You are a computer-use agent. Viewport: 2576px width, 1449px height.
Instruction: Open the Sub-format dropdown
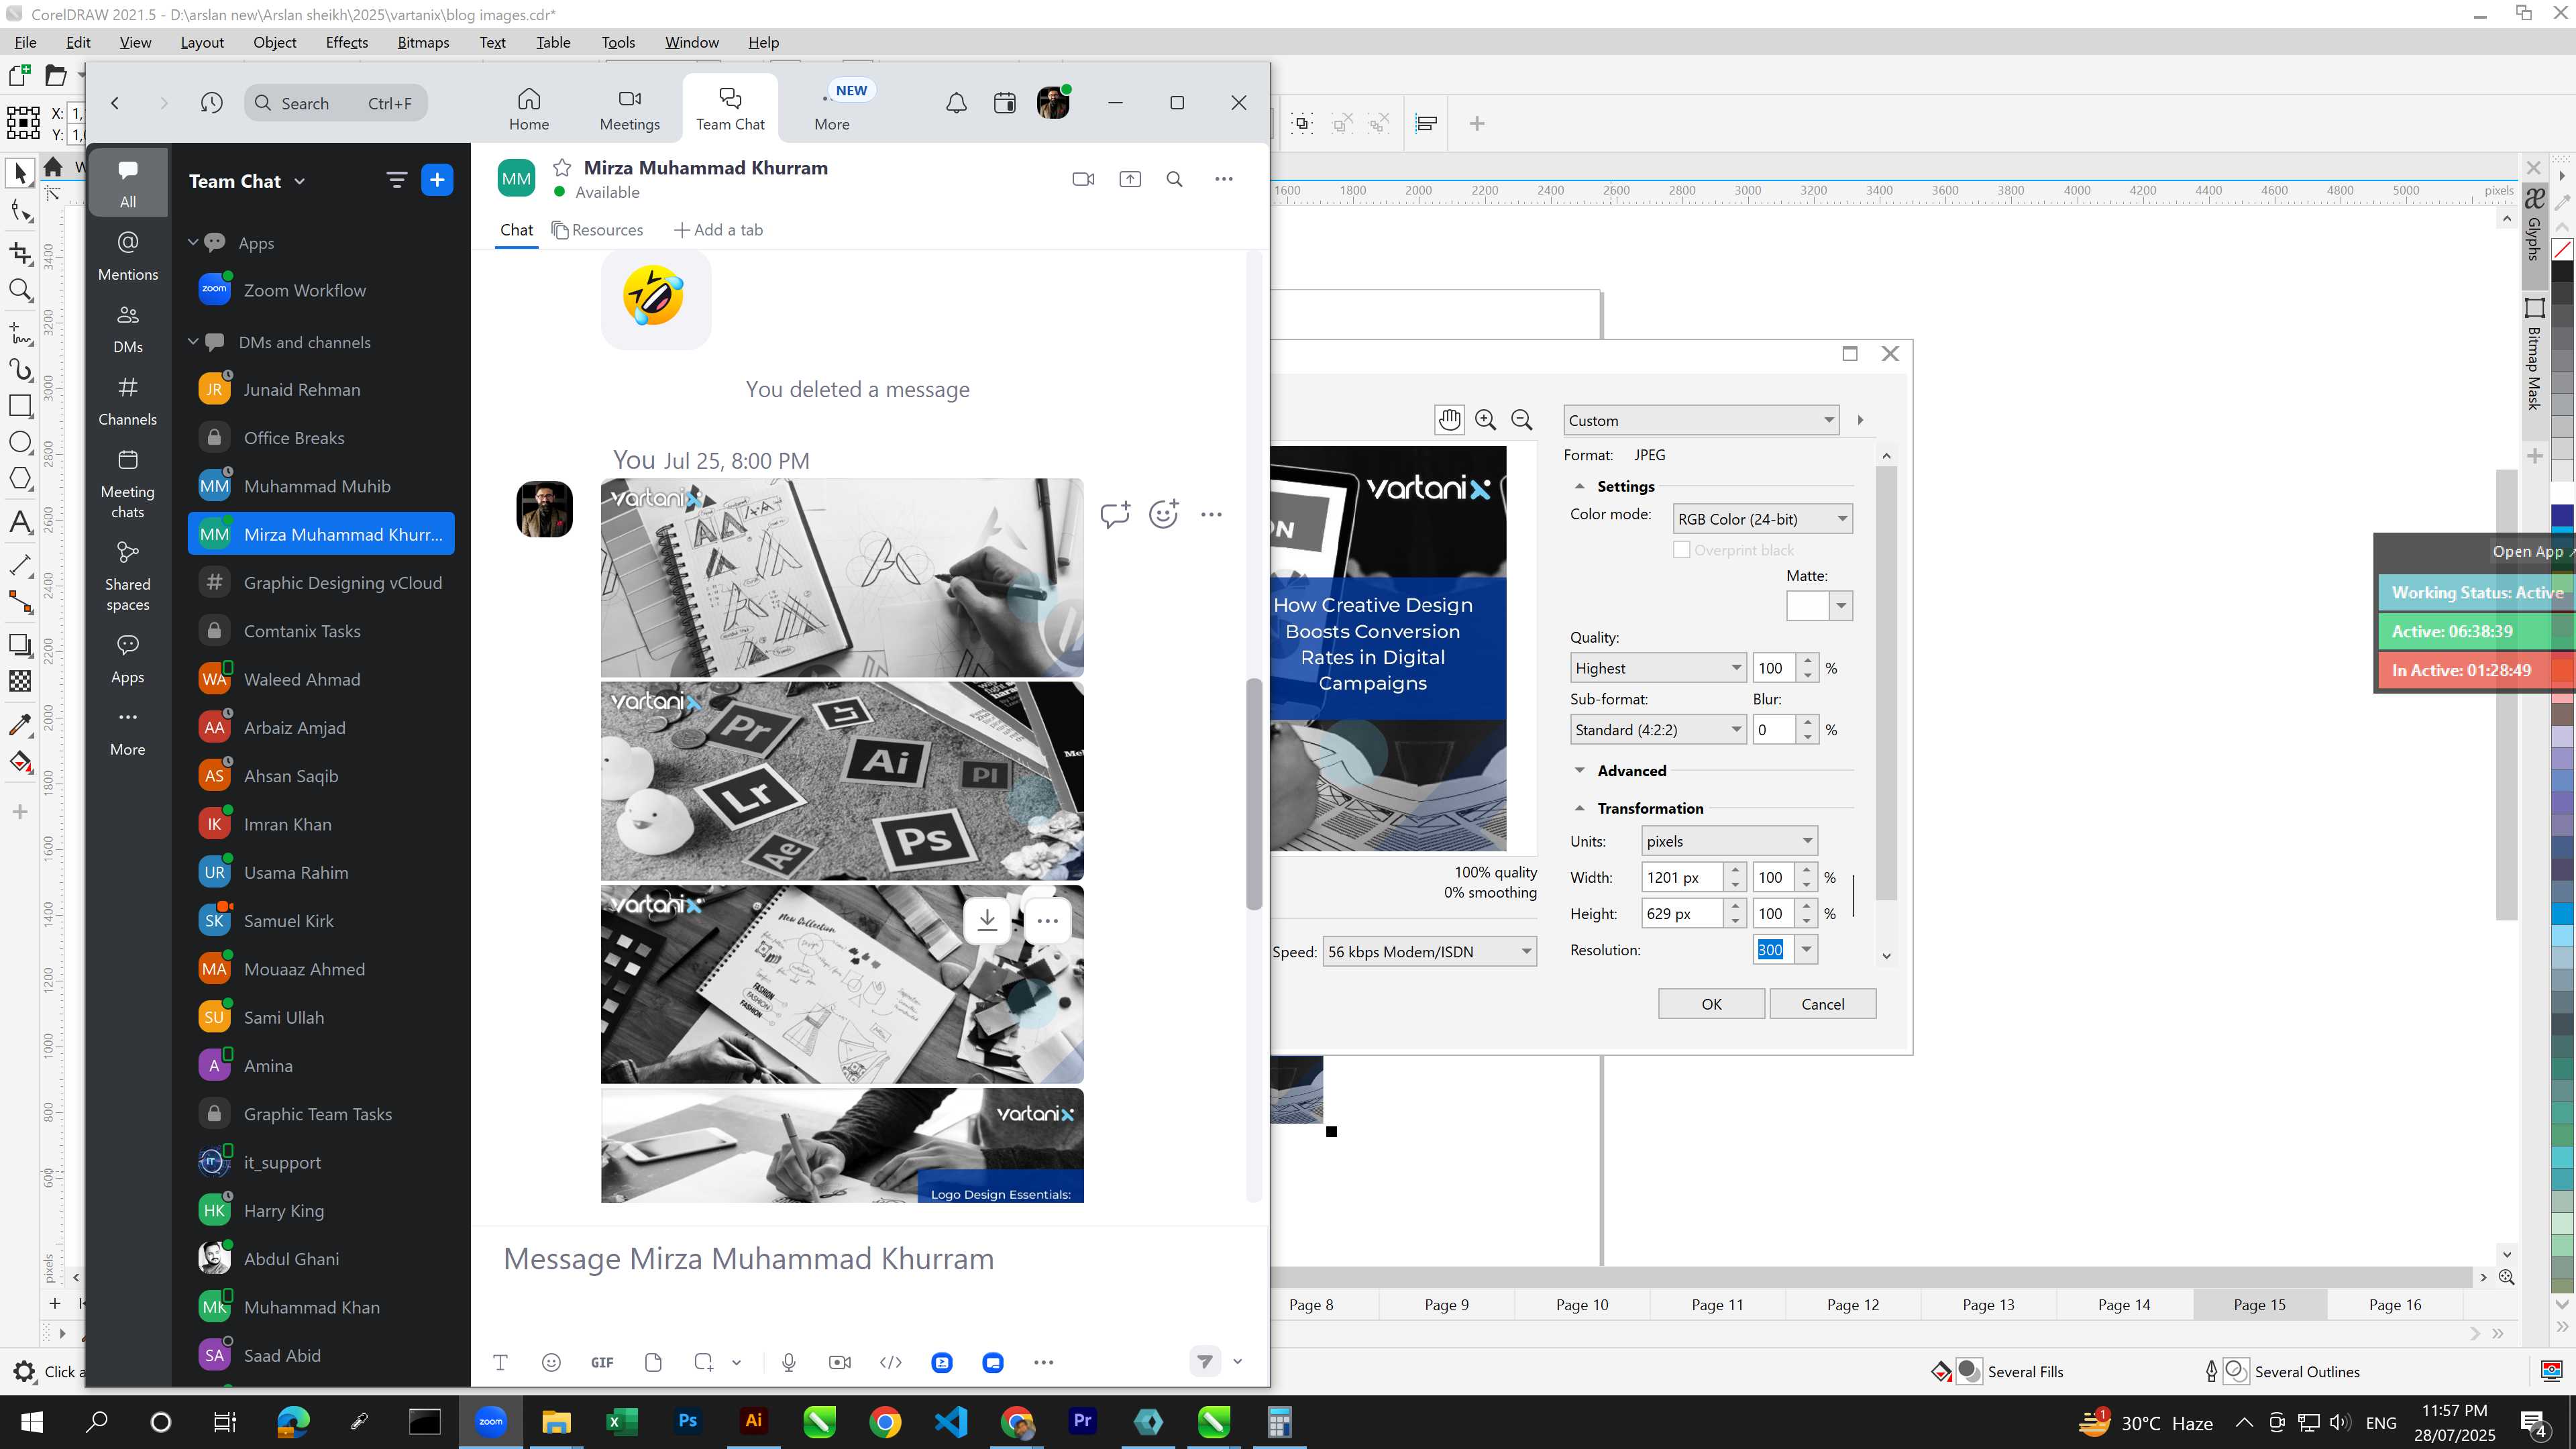1657,730
